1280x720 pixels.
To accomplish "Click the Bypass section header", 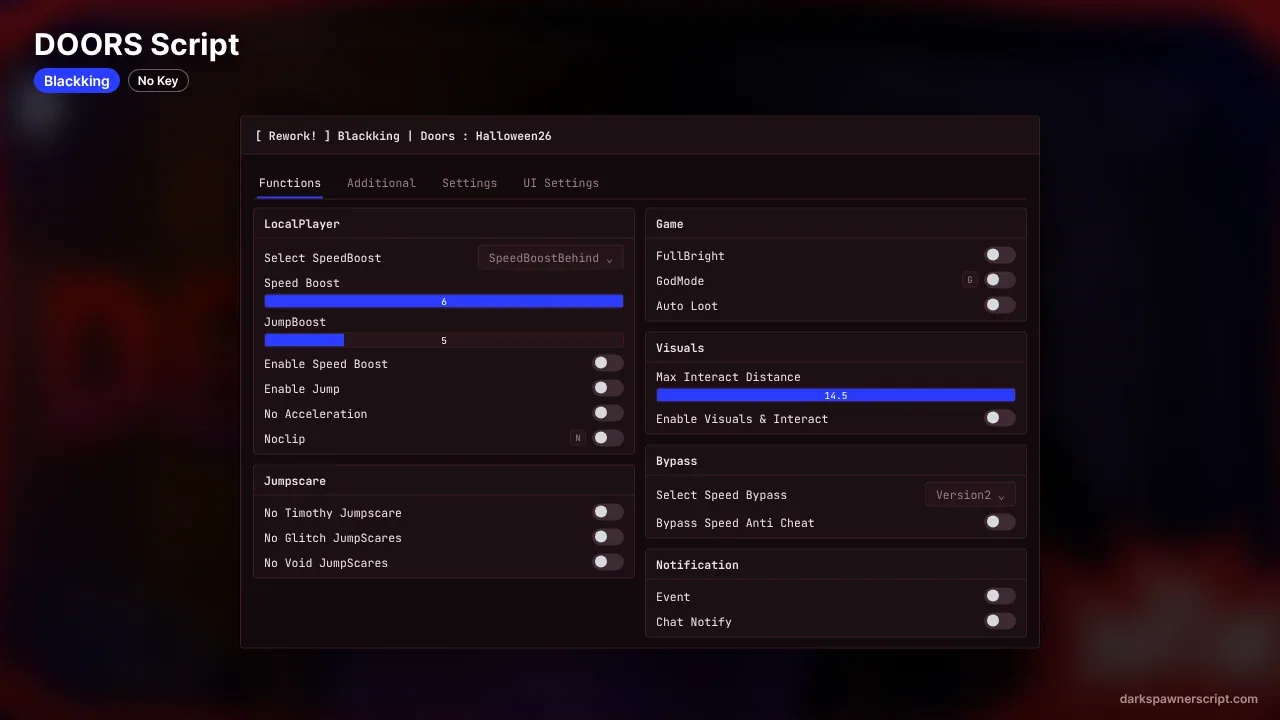I will 677,461.
